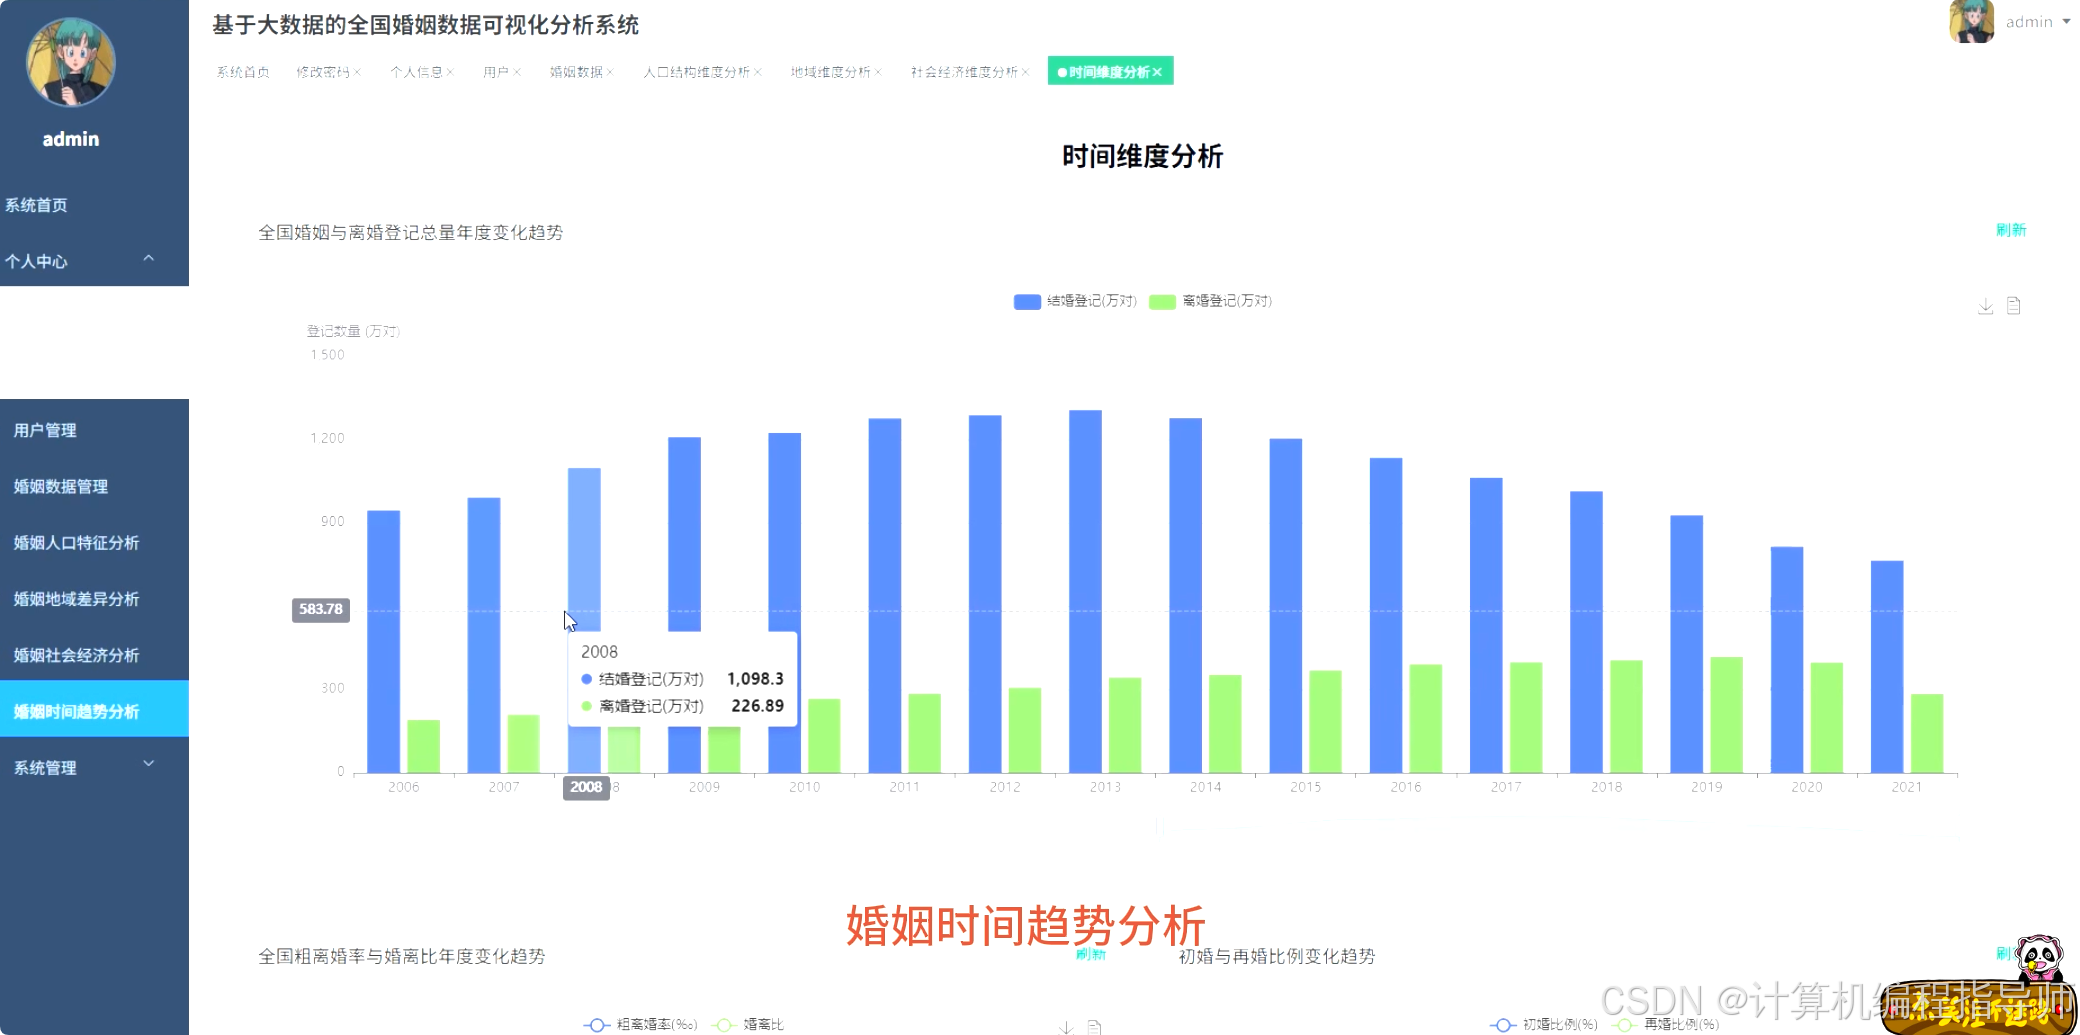Select 婚姻时间趋势分析 in the sidebar
The height and width of the screenshot is (1035, 2080).
94,710
